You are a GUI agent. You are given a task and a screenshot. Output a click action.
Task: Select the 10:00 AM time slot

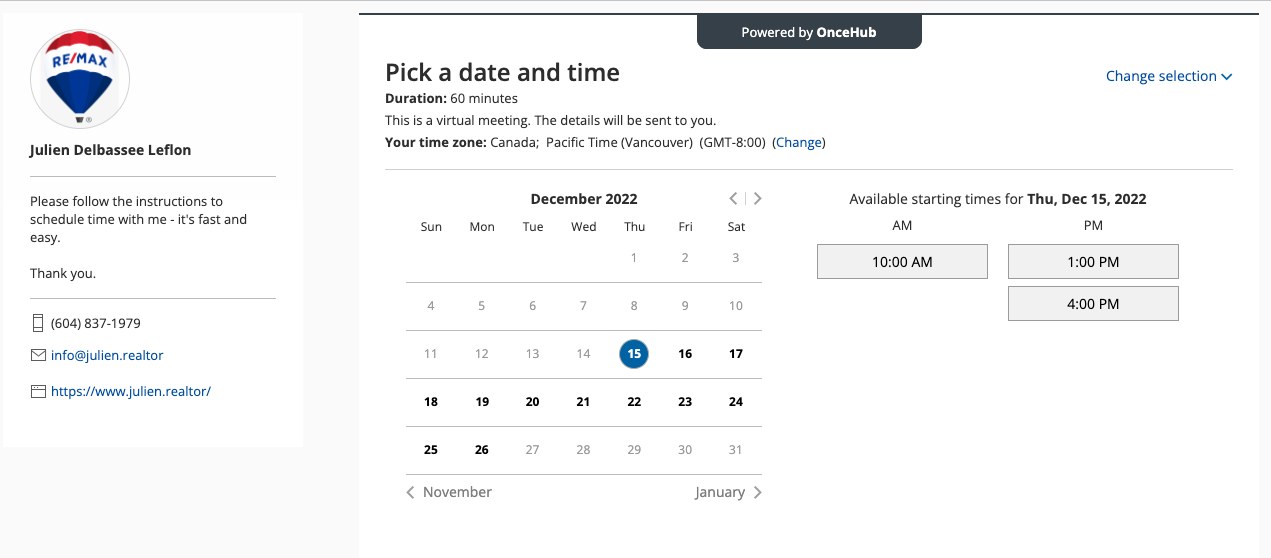click(902, 262)
